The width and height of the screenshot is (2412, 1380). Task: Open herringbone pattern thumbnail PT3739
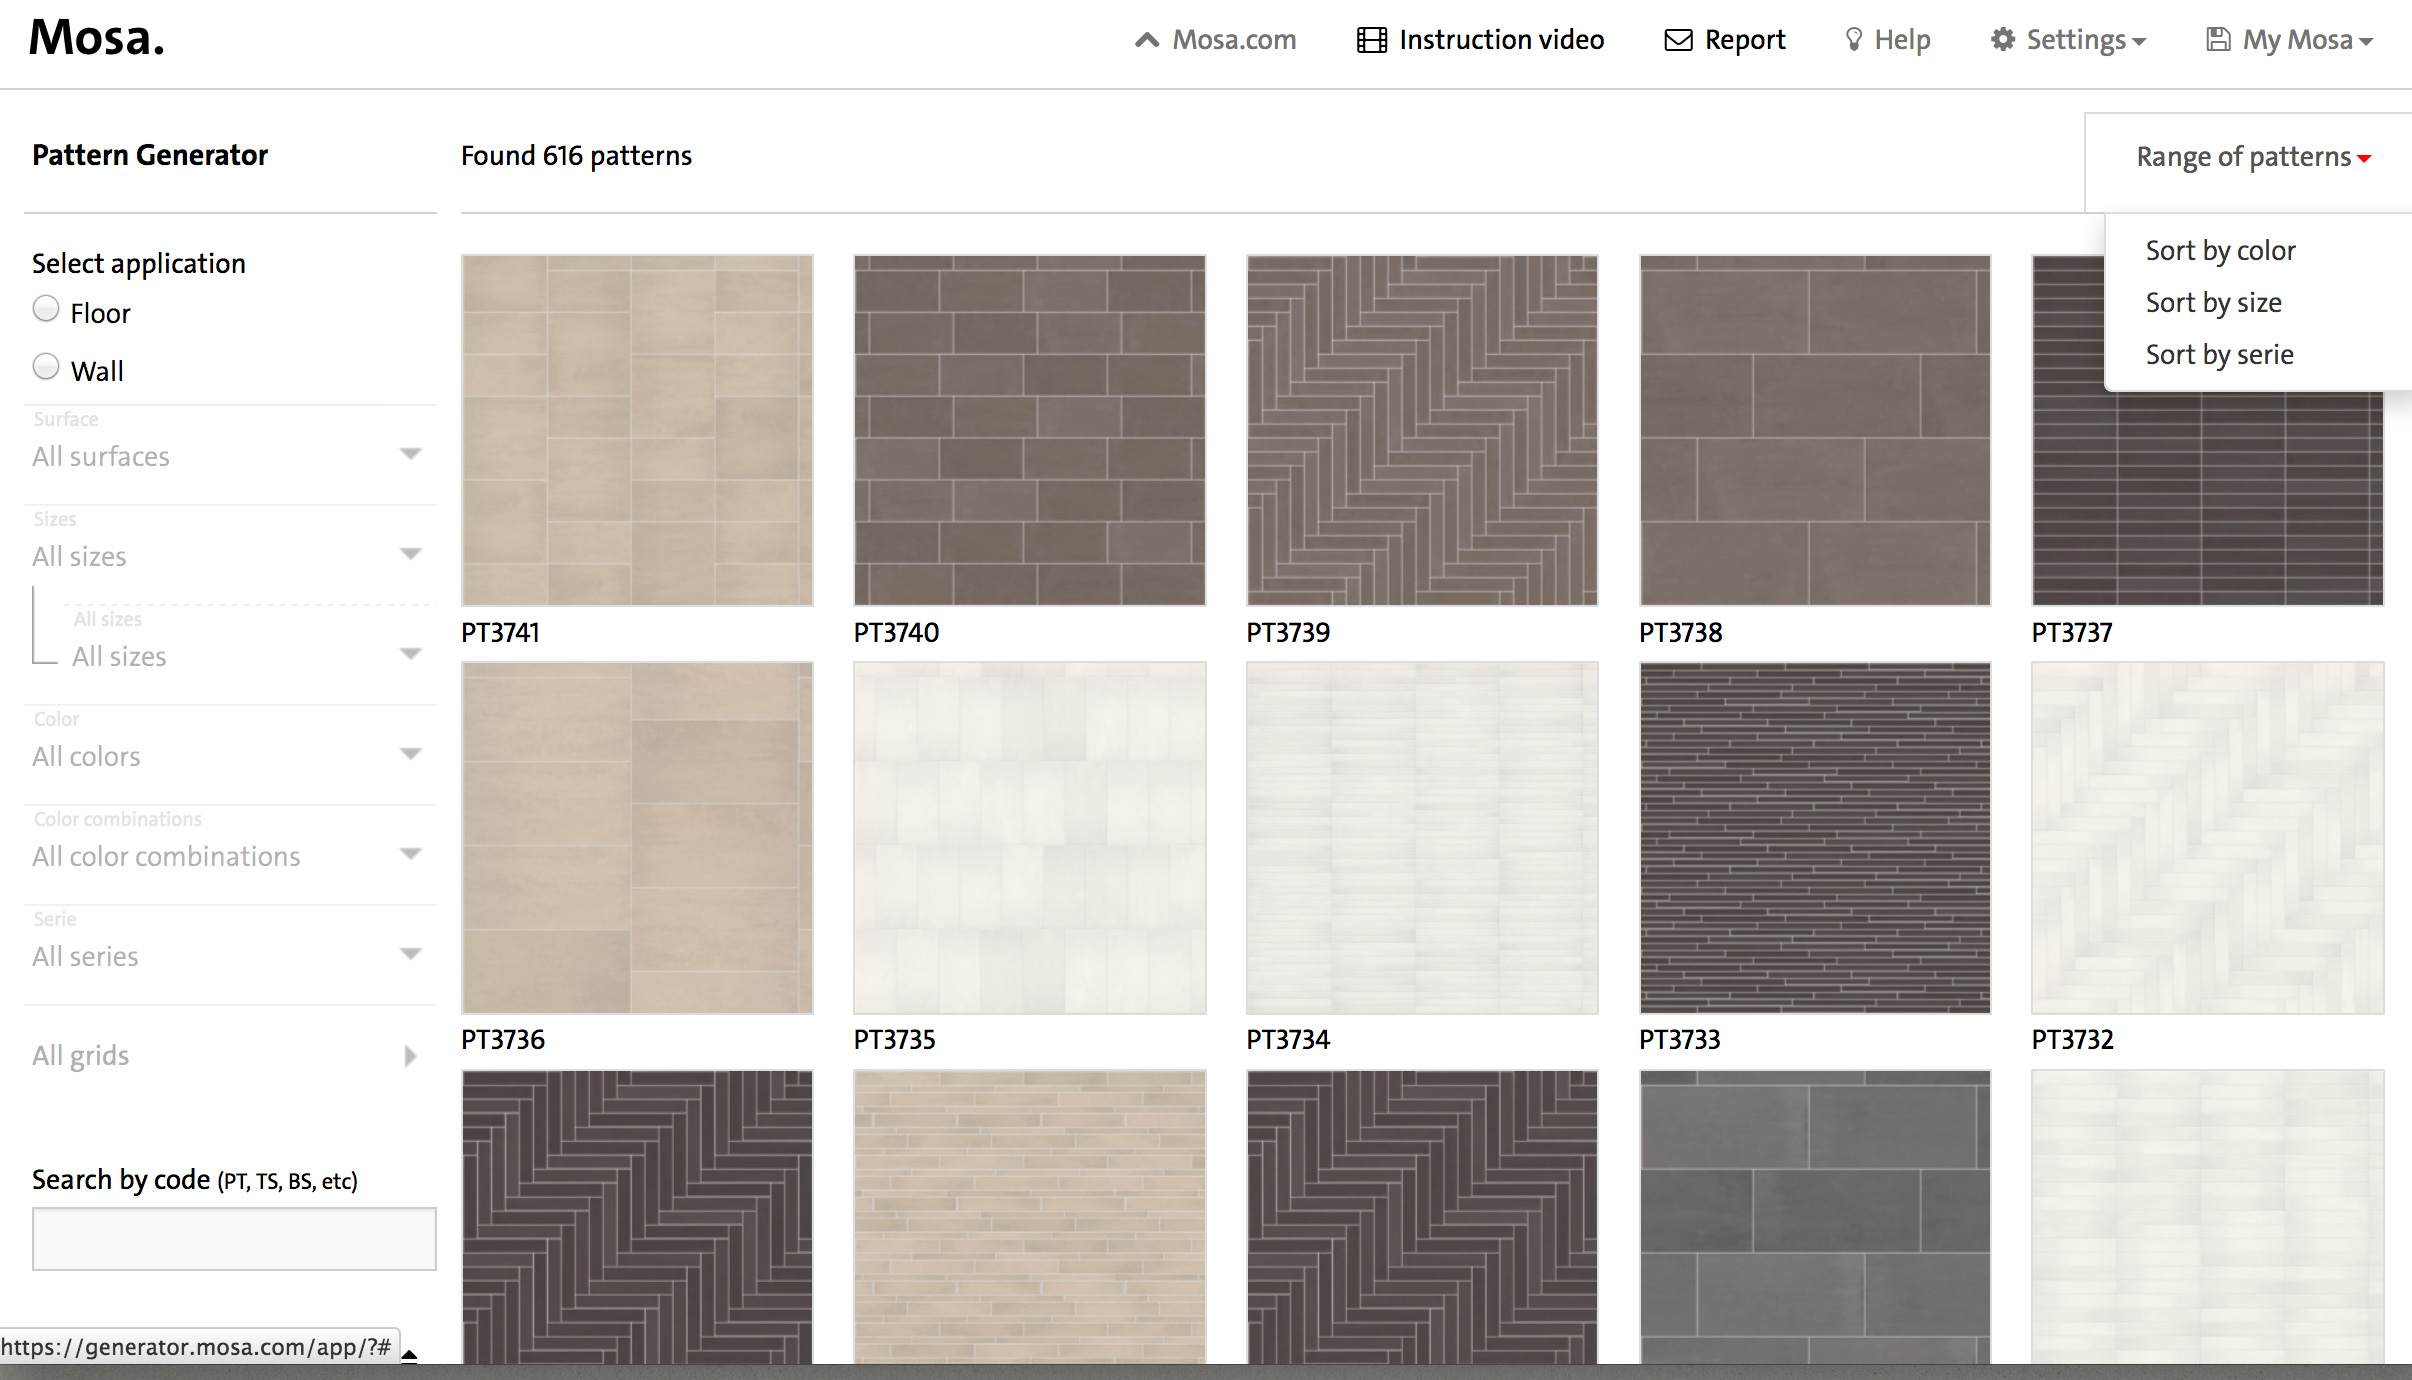tap(1422, 430)
